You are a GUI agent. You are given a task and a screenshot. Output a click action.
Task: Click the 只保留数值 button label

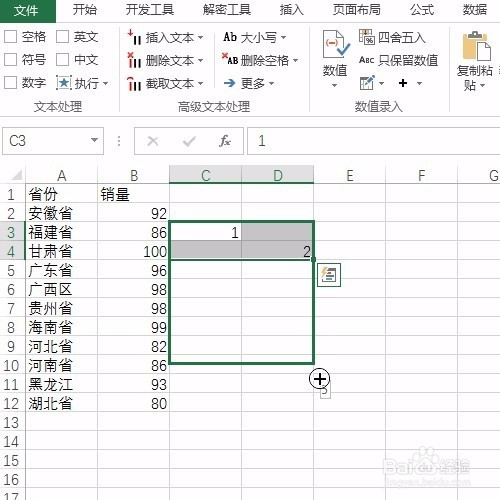(x=408, y=60)
